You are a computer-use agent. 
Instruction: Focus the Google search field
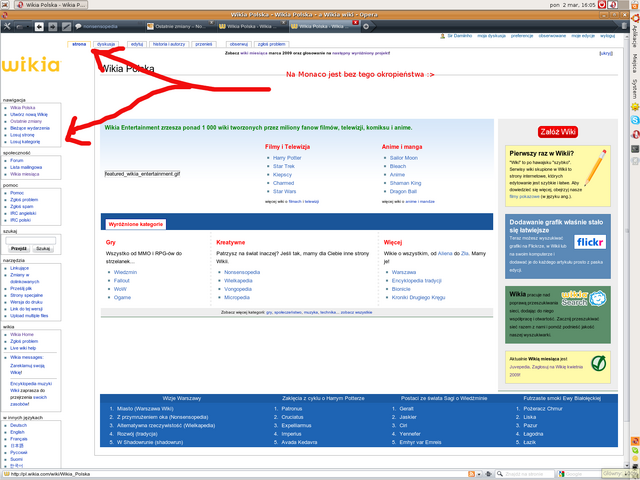point(579,474)
